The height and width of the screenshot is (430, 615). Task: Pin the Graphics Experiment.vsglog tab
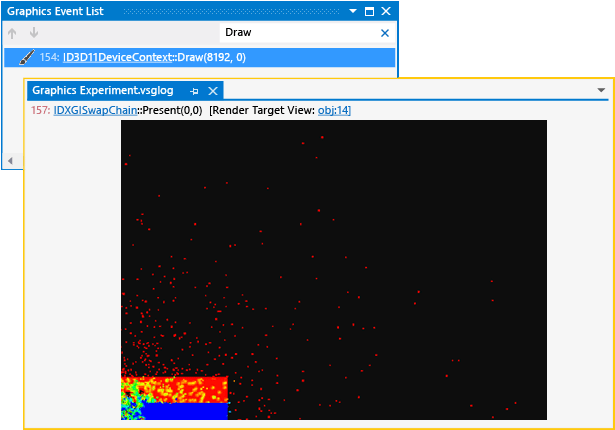tap(194, 91)
